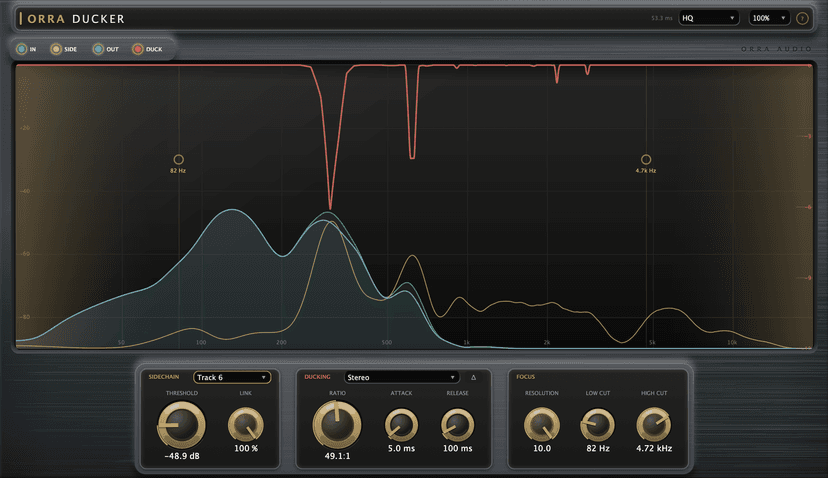The image size is (828, 478).
Task: Open the 100% zoom scale dropdown
Action: point(769,18)
